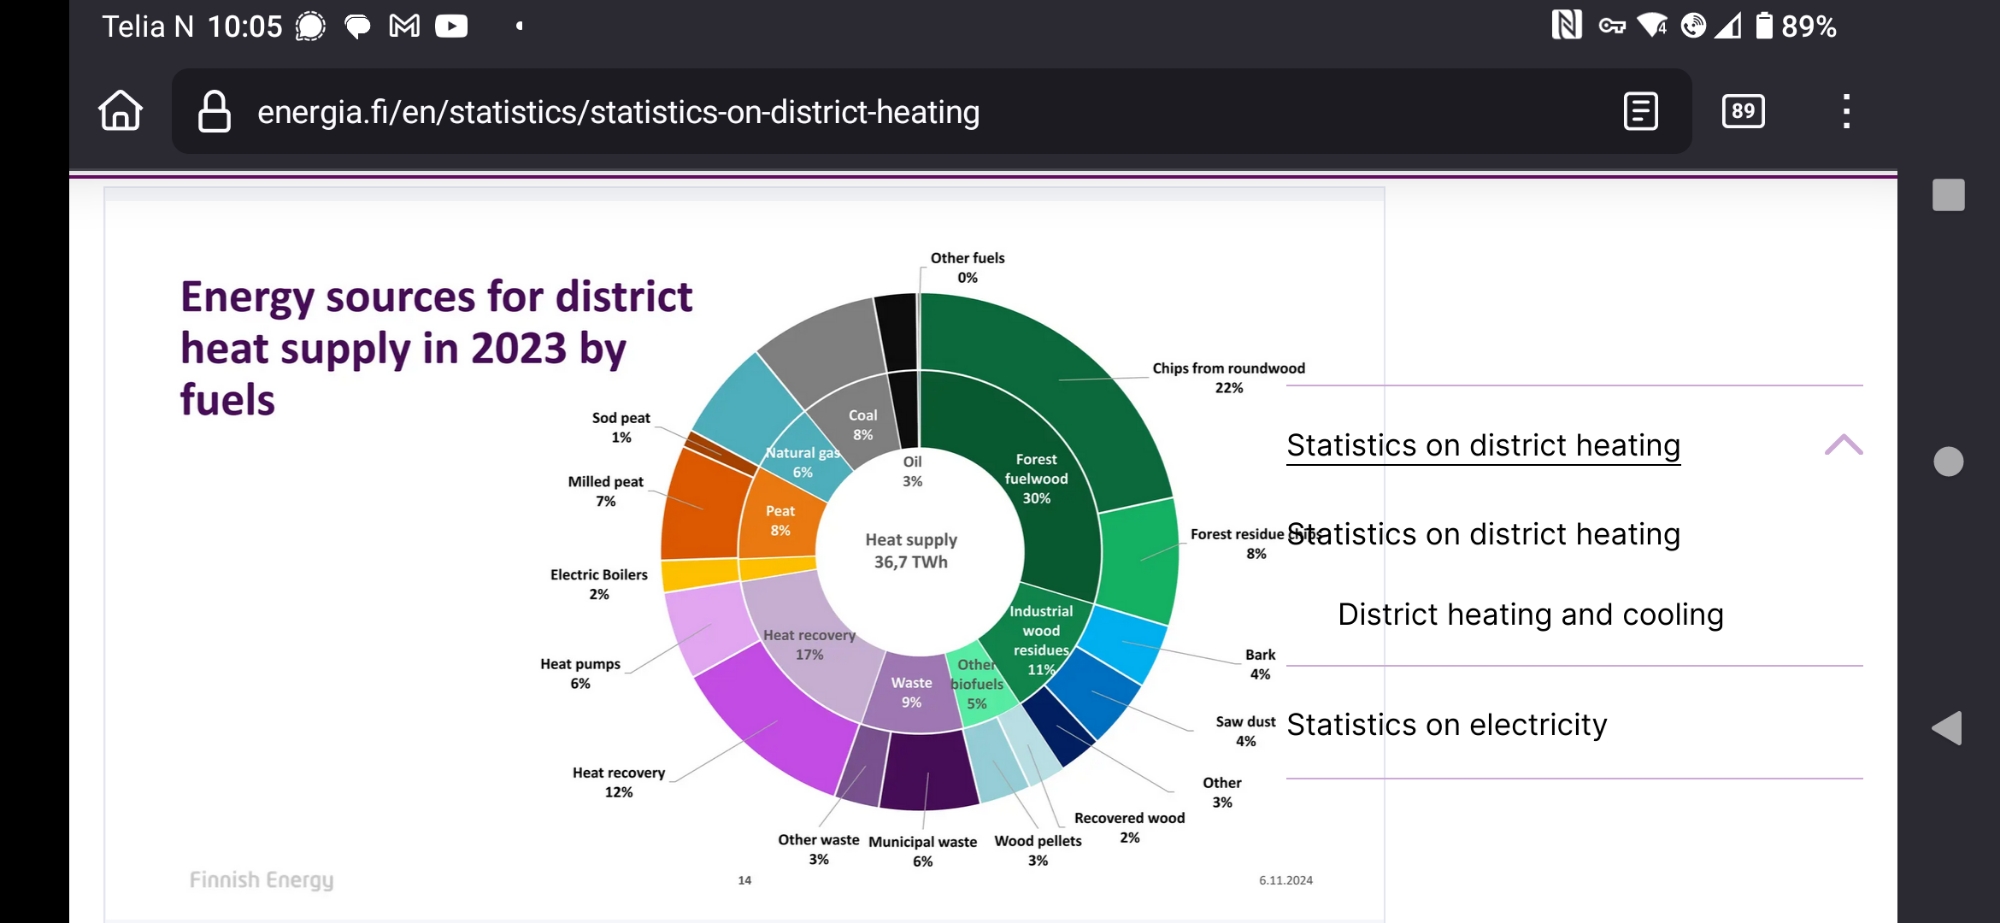Select District heating and cooling menu item
Screen dimensions: 2000x923
1530,614
